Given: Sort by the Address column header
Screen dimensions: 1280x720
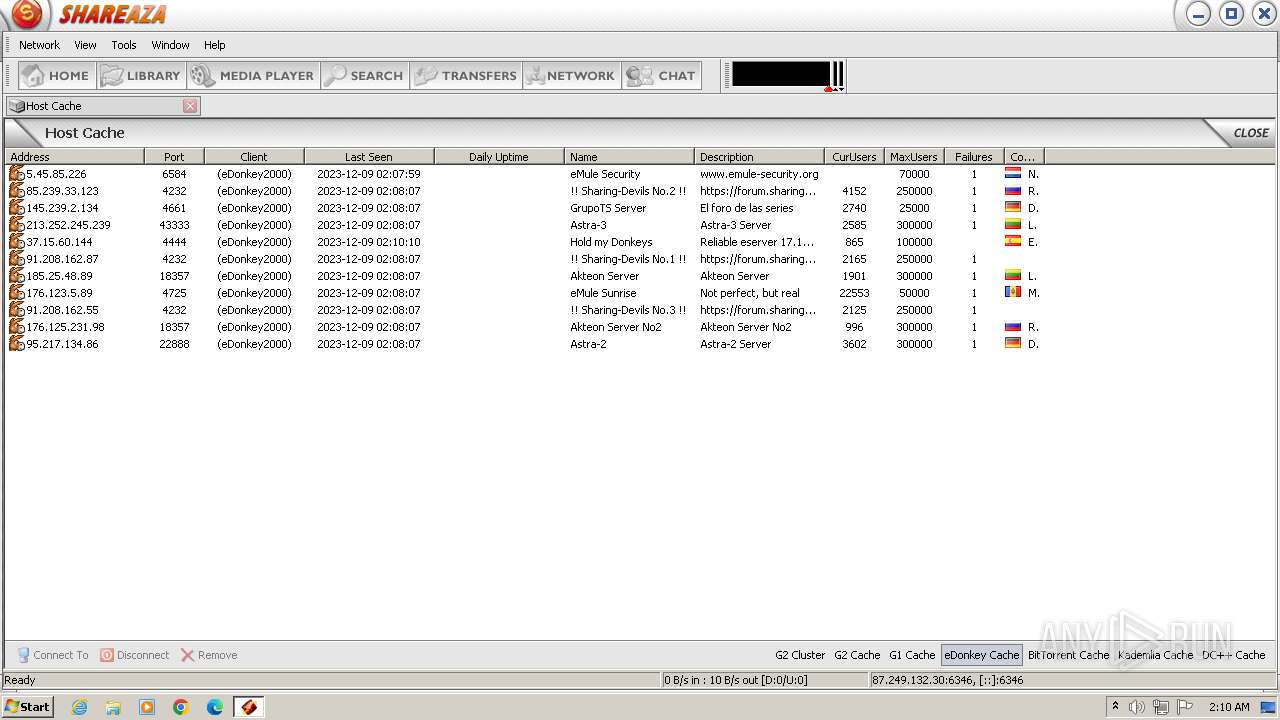Looking at the screenshot, I should click(x=75, y=157).
